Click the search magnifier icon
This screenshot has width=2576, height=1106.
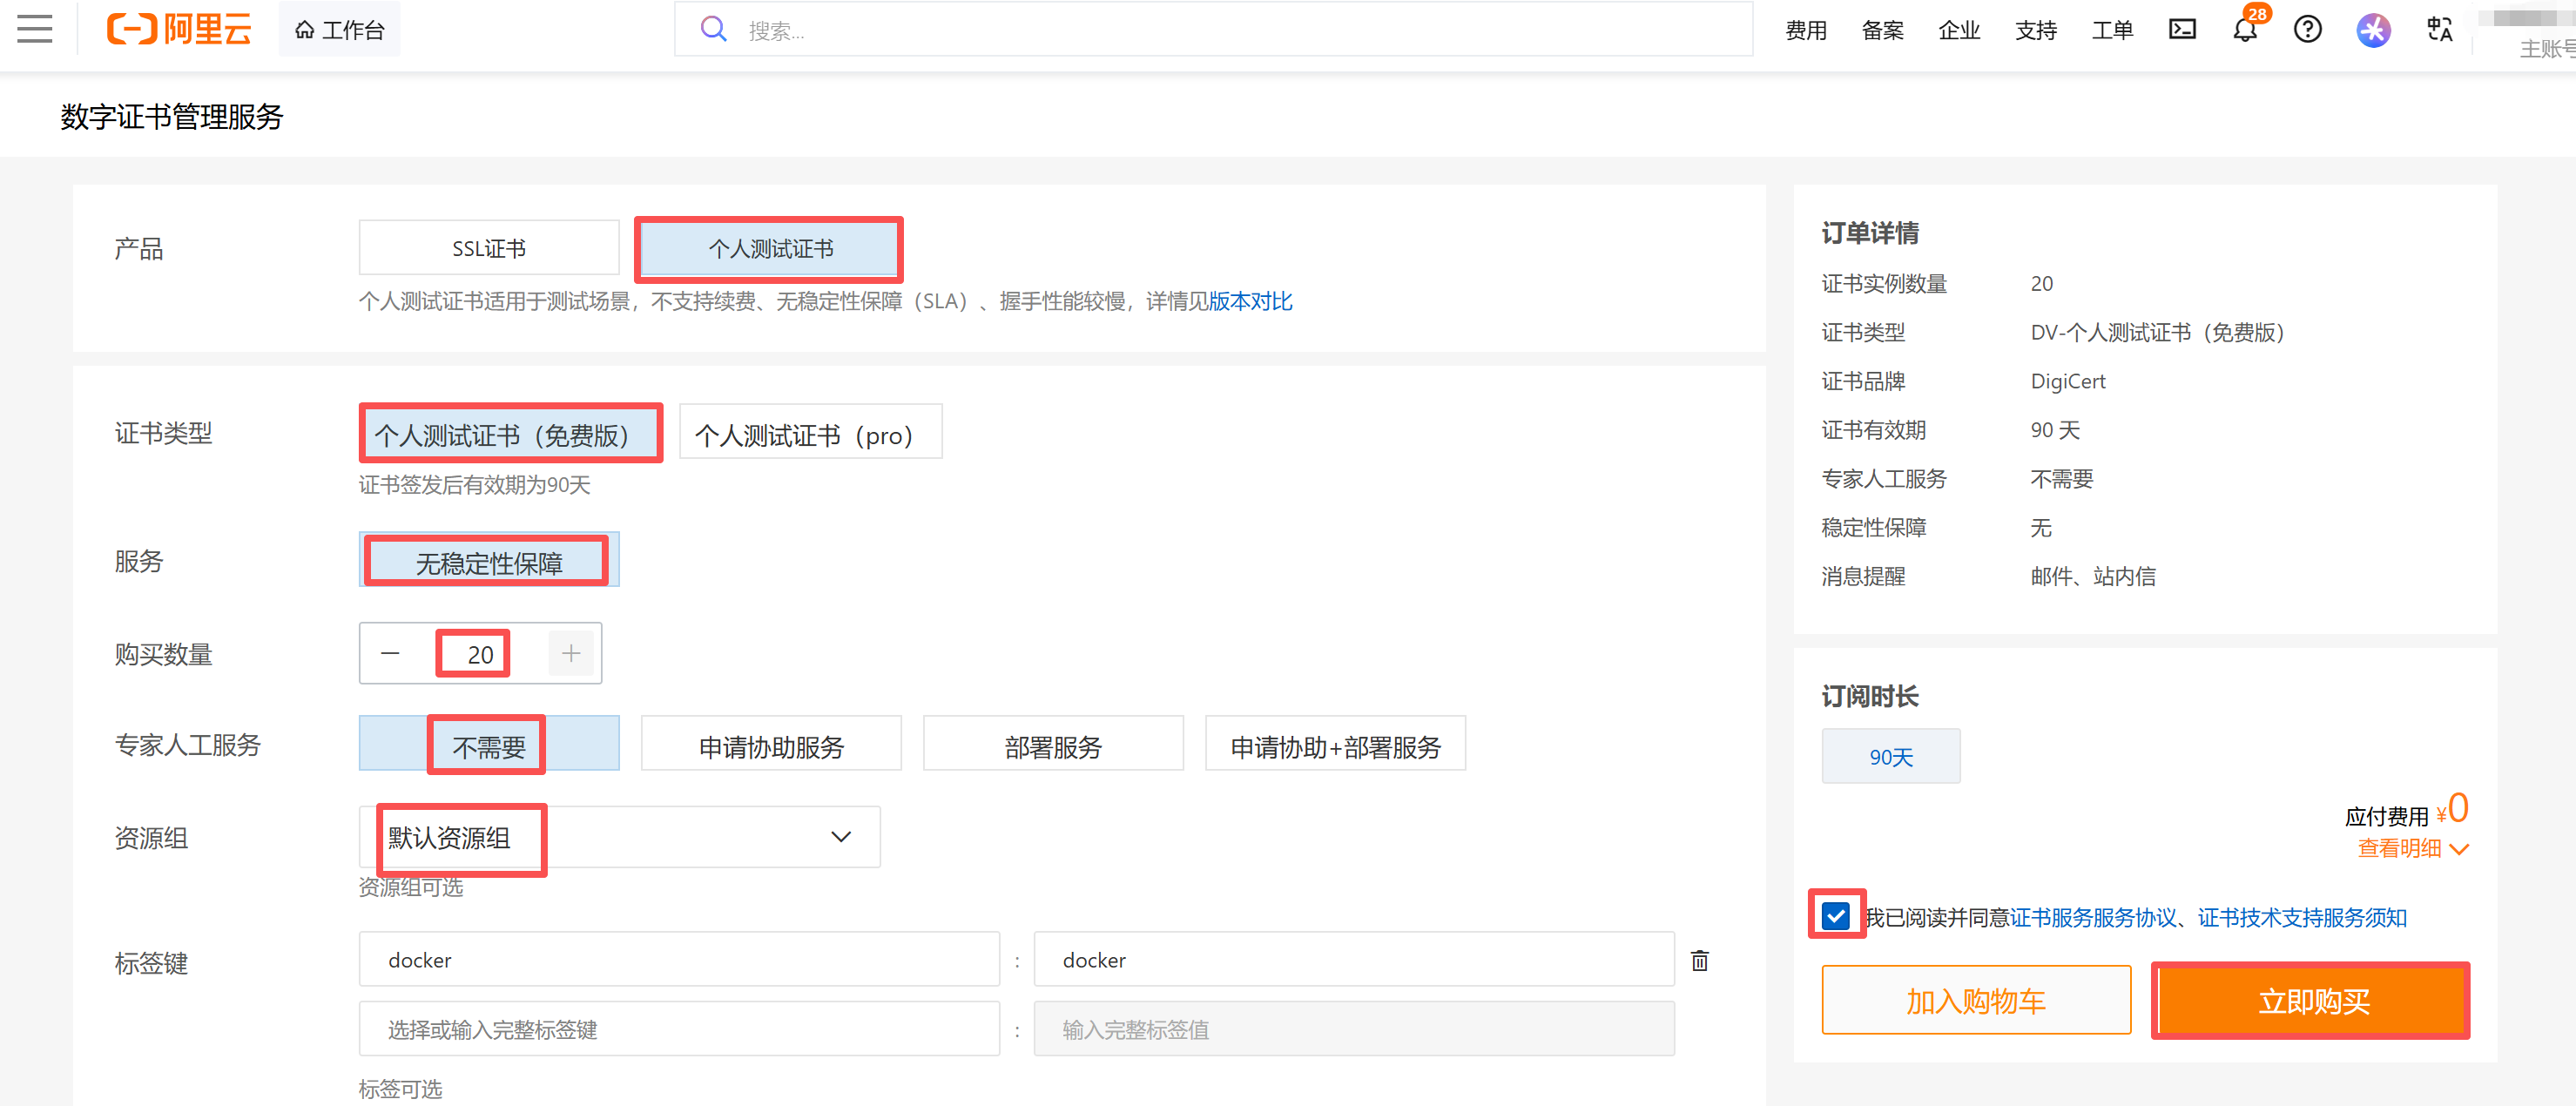point(713,29)
